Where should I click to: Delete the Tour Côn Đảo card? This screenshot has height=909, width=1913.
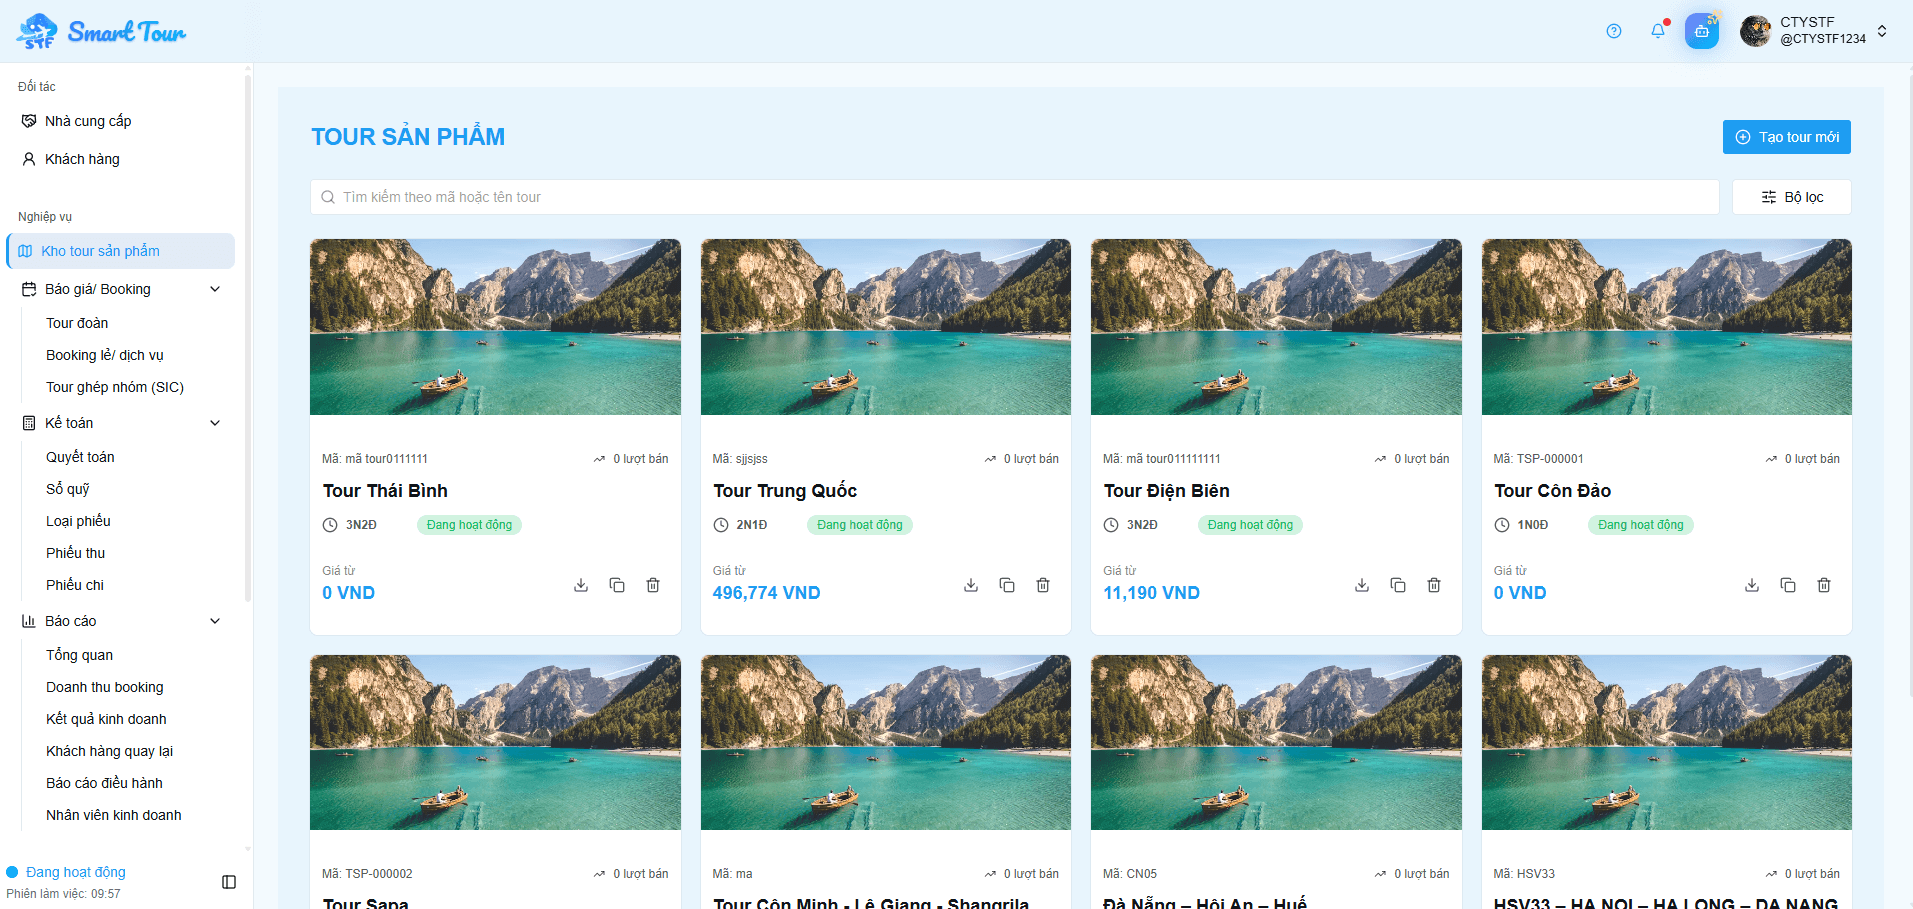point(1824,585)
